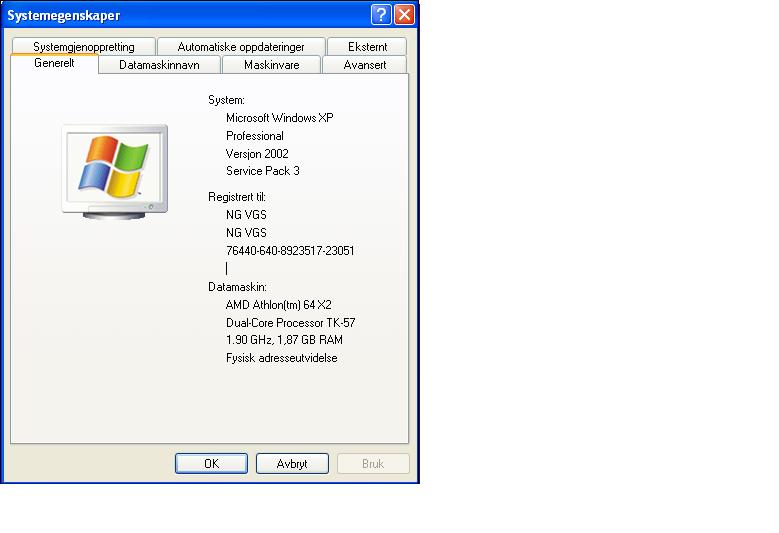Click the text Versjon 2002
This screenshot has height=533, width=779.
coord(257,154)
